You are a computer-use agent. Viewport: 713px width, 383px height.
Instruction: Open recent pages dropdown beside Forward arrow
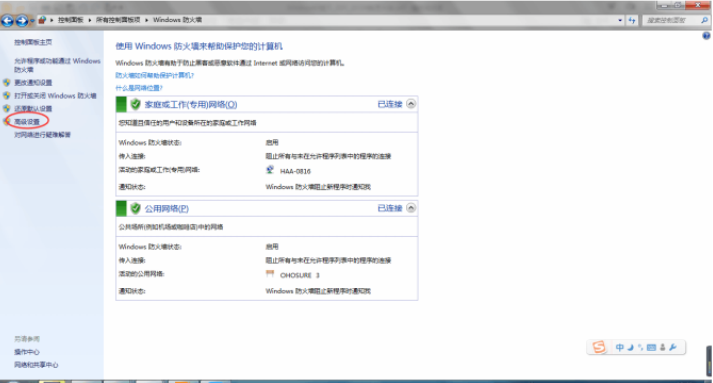[32, 21]
